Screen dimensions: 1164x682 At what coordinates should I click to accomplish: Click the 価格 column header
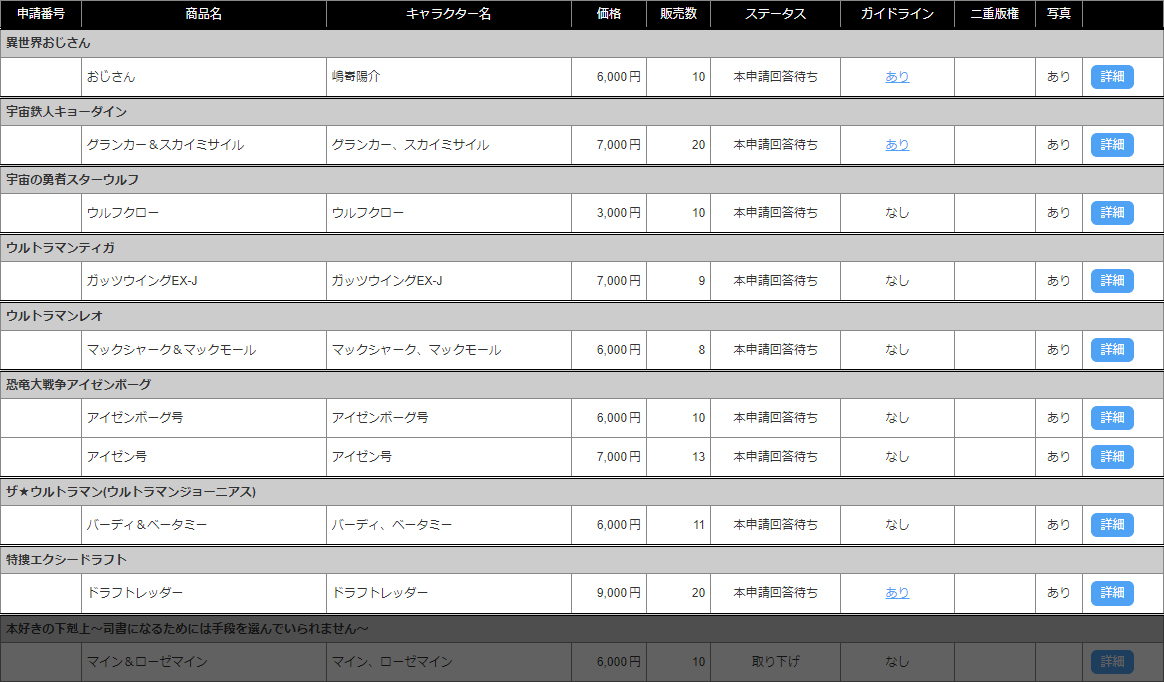[x=609, y=14]
